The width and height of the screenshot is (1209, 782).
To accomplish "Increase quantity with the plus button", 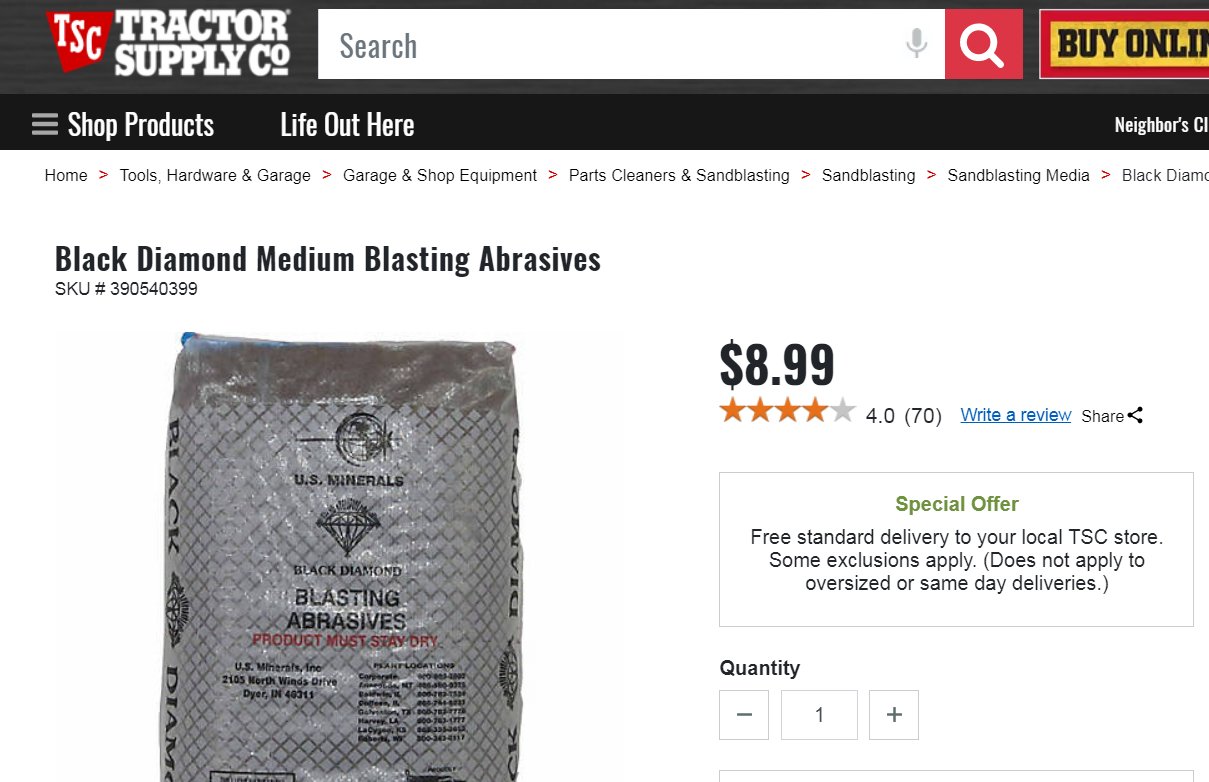I will (894, 715).
